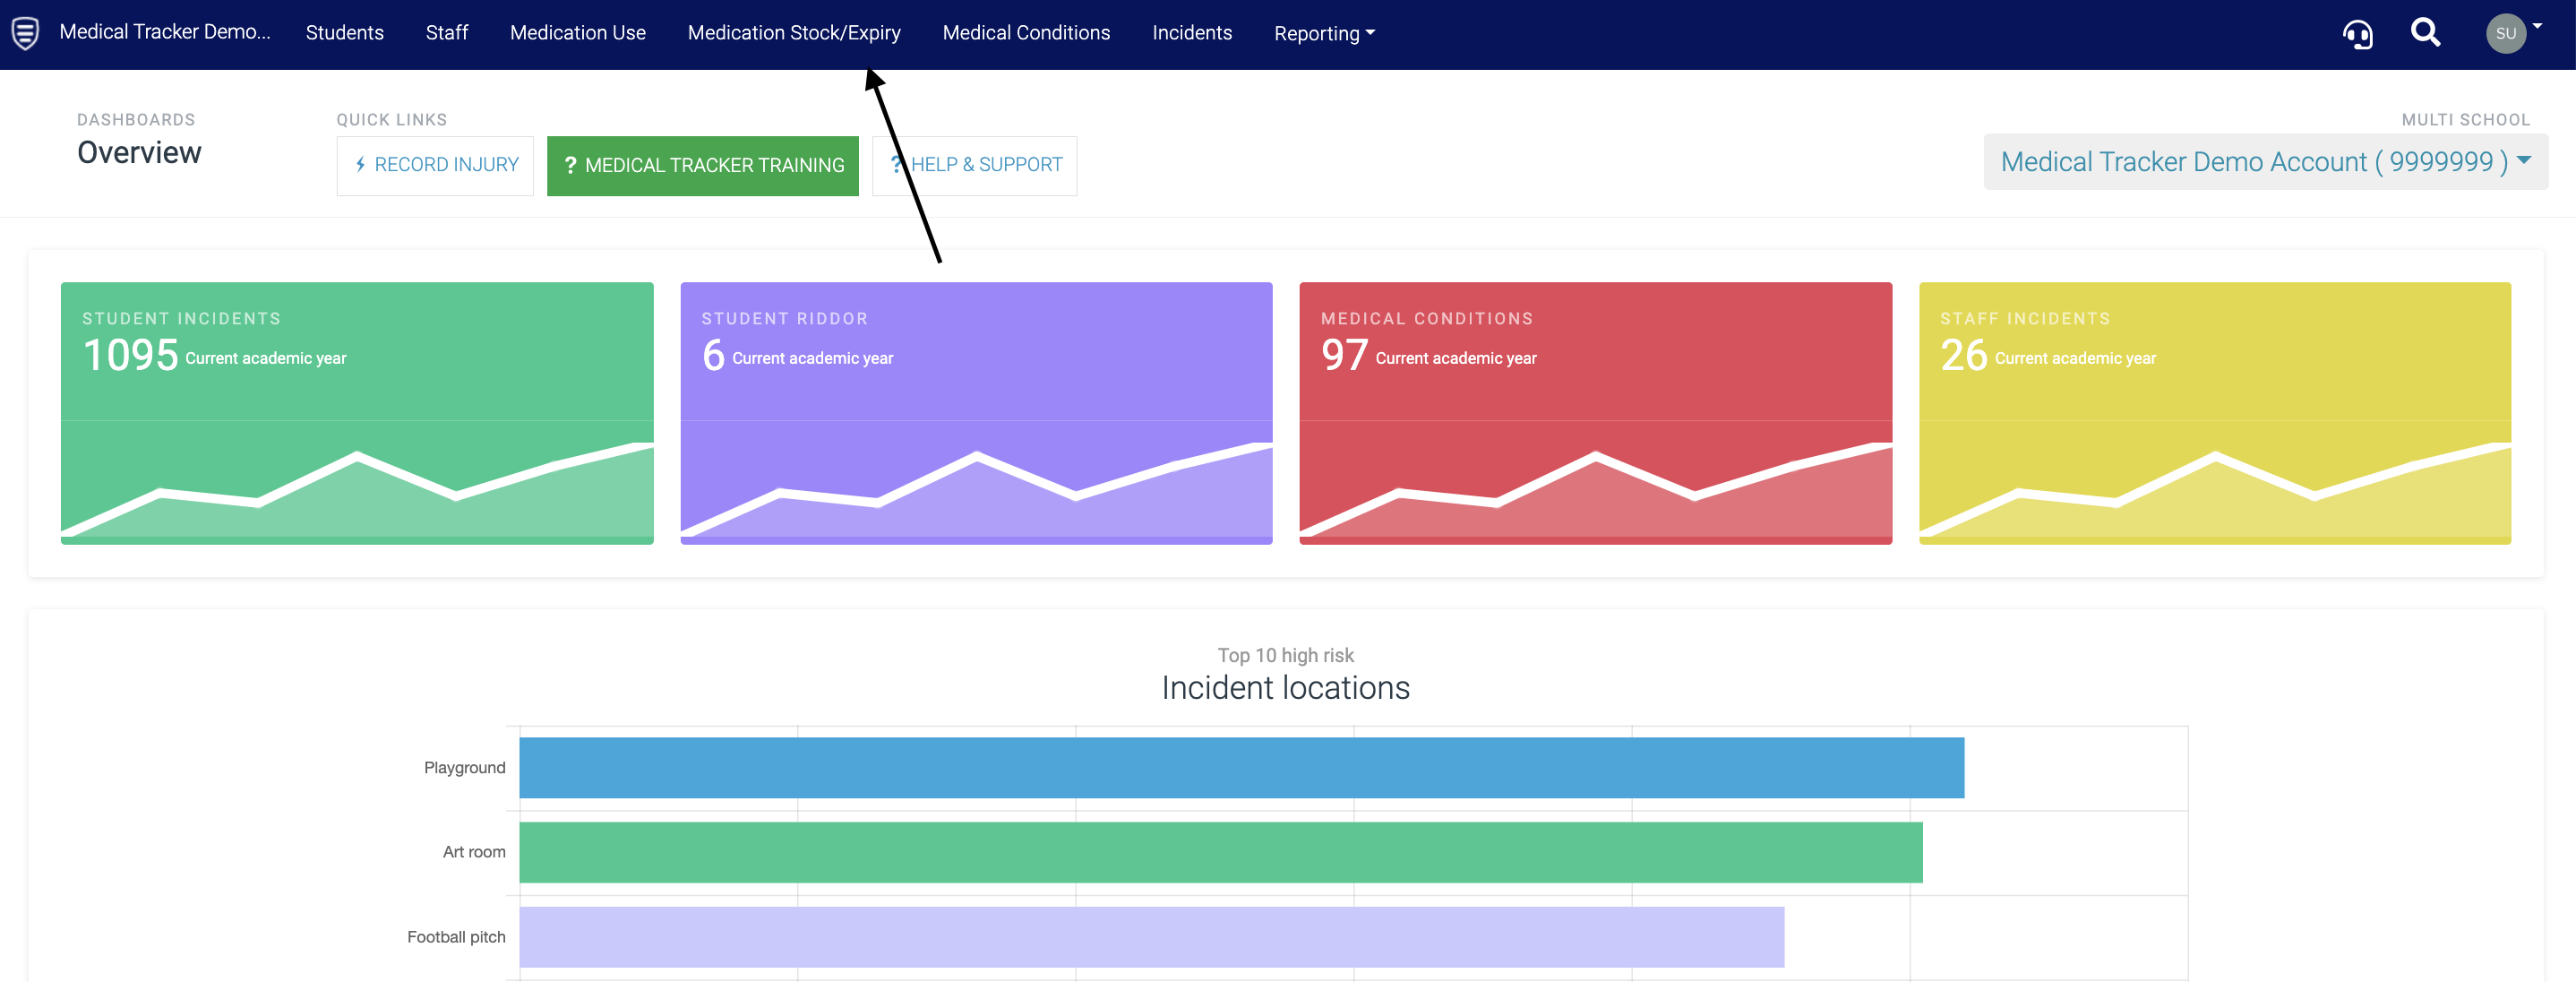Open the Incidents nav item

(1191, 33)
